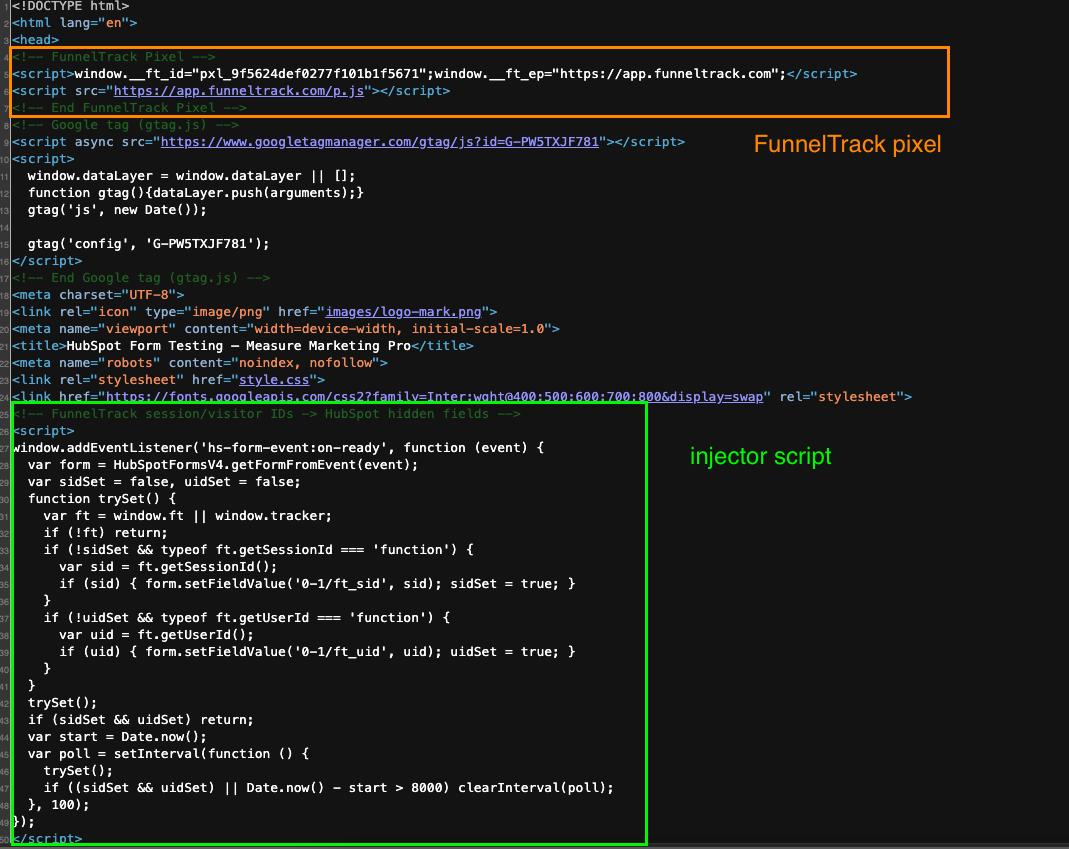Click the var start = Date.now() line

click(117, 736)
